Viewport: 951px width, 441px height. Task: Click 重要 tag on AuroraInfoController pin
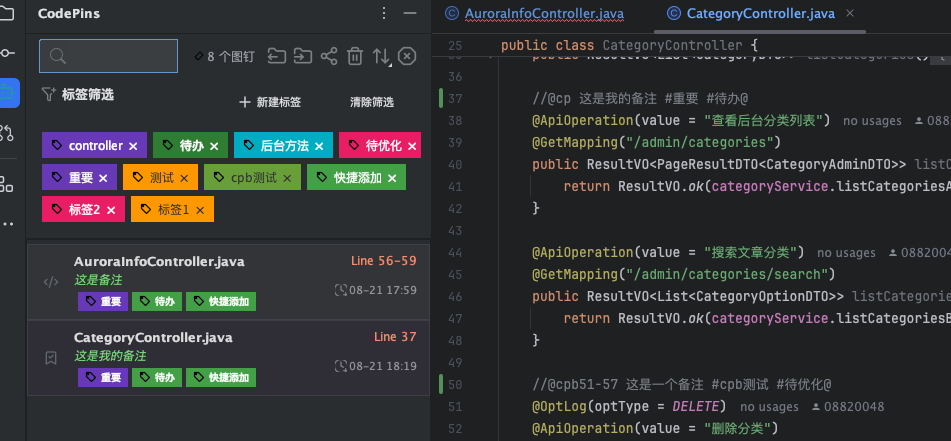coord(103,301)
